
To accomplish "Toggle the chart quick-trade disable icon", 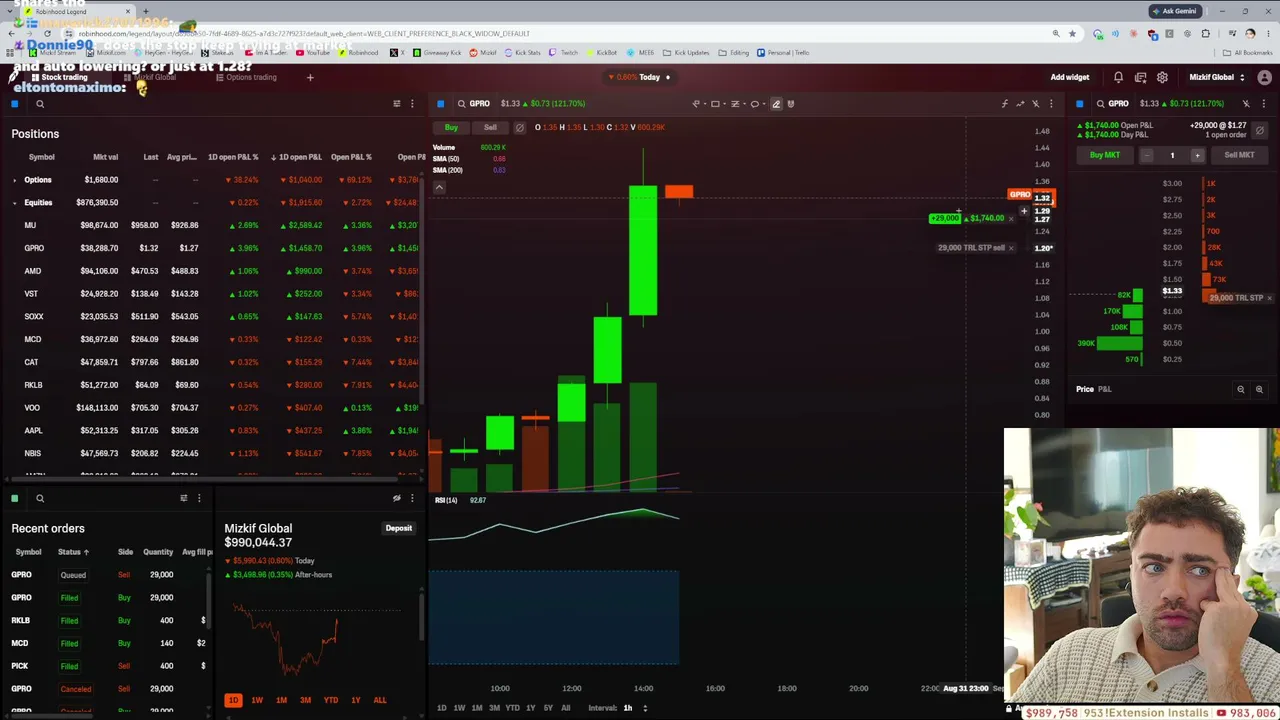I will tap(519, 128).
